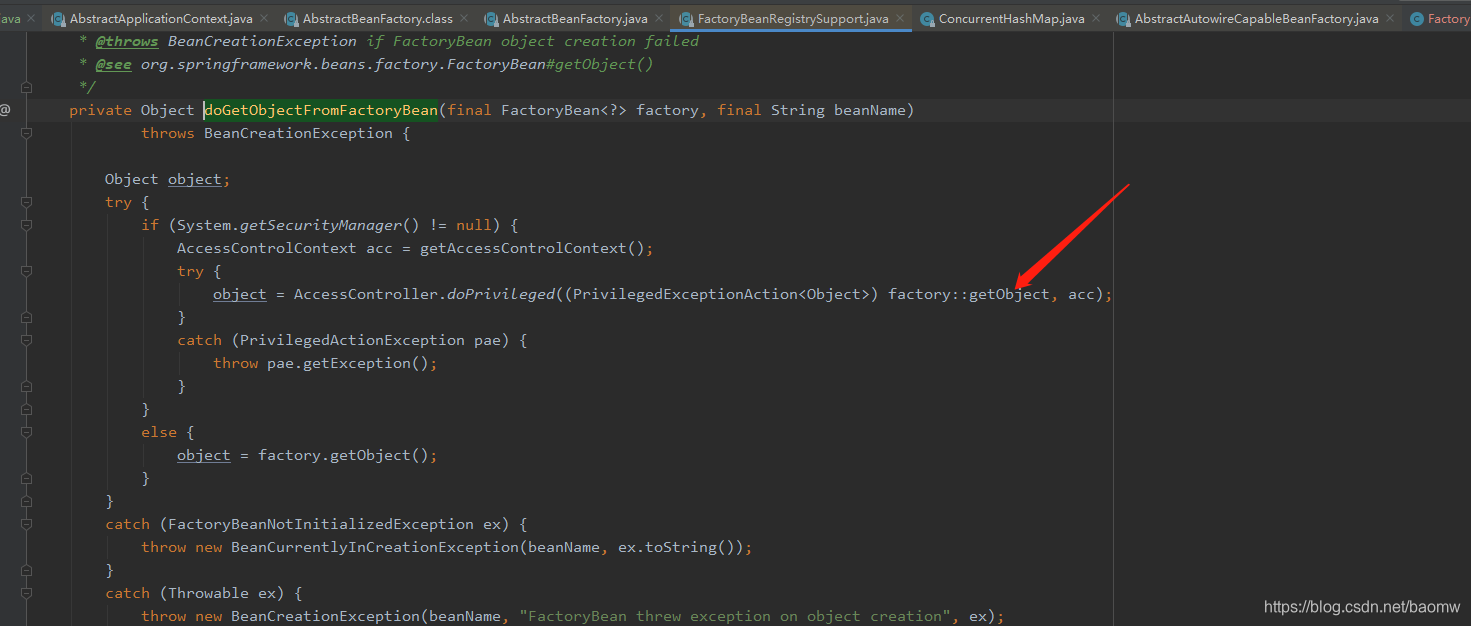Click the factory::getObject method reference
Image resolution: width=1471 pixels, height=626 pixels.
[x=969, y=294]
